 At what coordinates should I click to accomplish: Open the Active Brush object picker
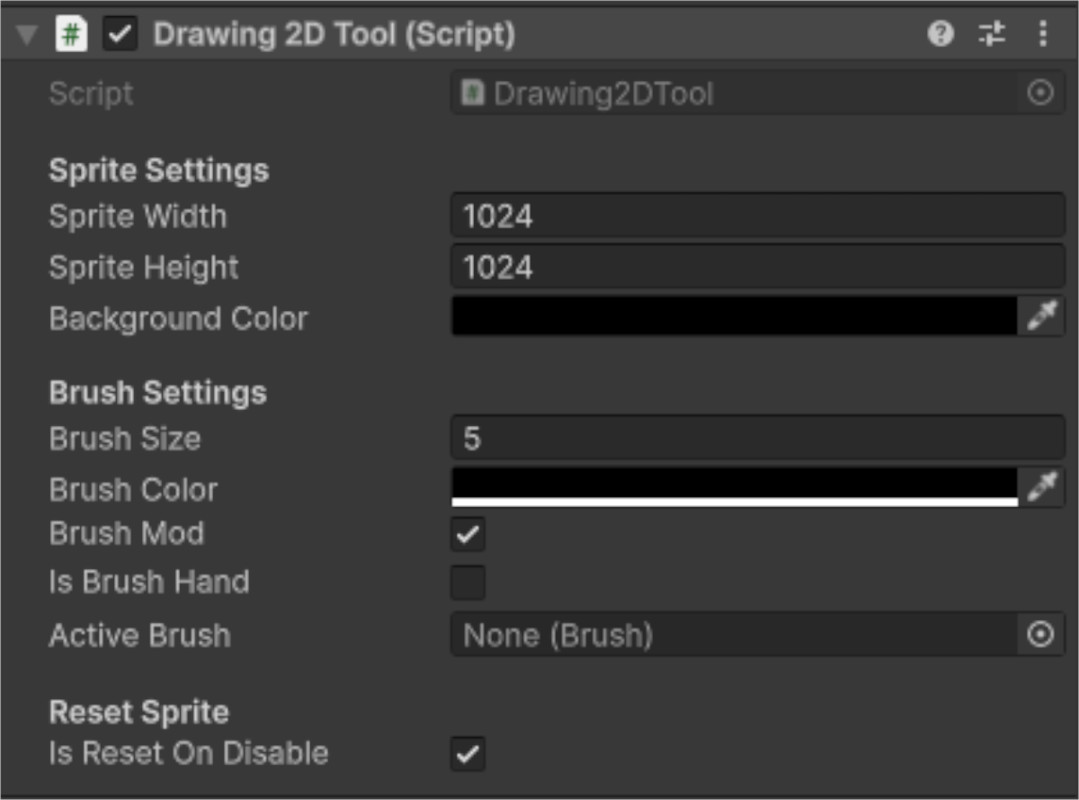[1040, 635]
